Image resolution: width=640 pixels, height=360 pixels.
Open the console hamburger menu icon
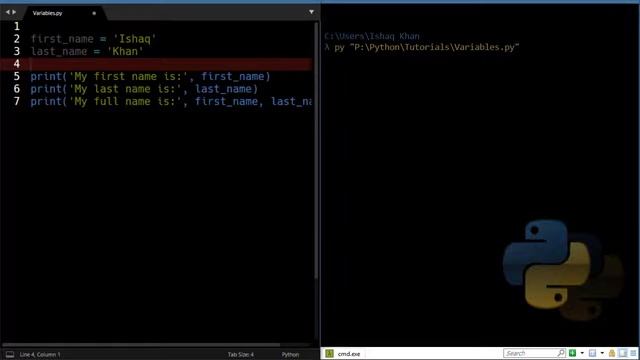[633, 353]
